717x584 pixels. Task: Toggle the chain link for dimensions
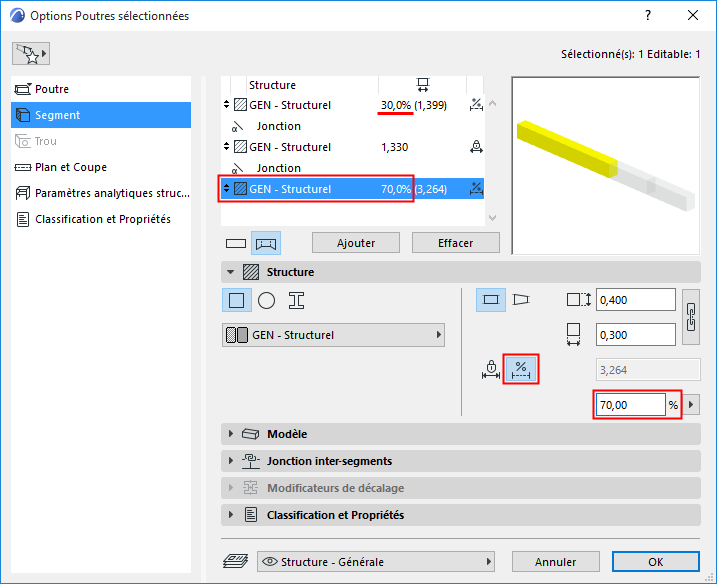pos(691,317)
